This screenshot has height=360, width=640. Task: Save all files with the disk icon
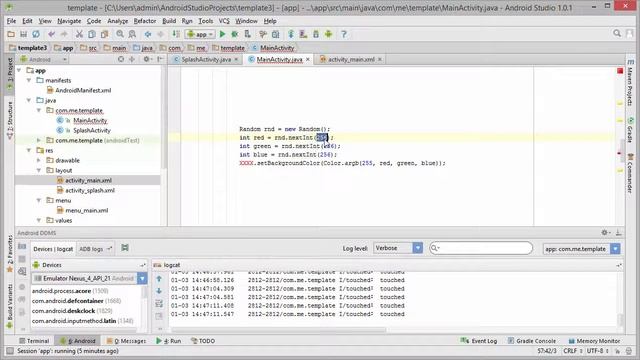23,34
